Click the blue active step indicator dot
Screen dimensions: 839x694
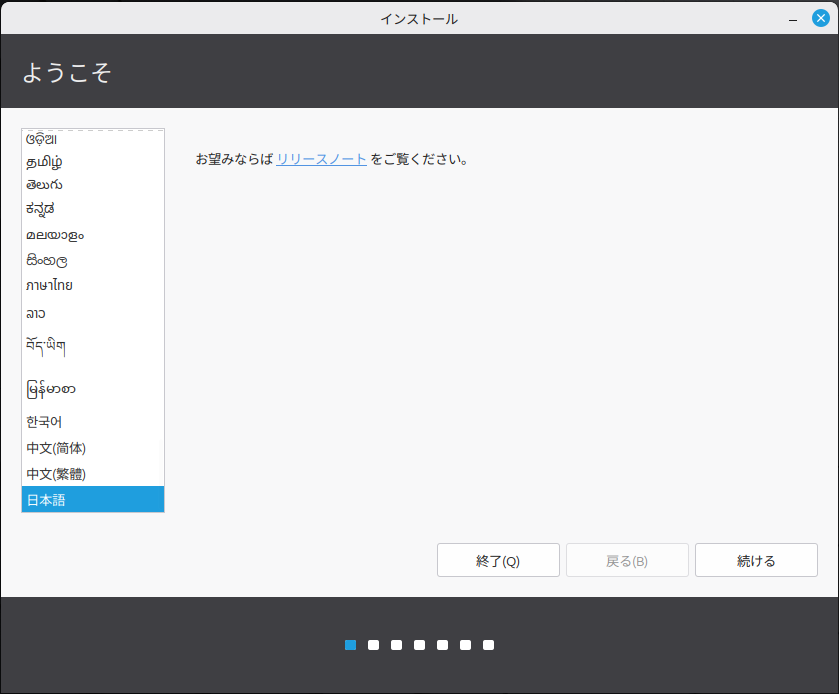pos(350,645)
